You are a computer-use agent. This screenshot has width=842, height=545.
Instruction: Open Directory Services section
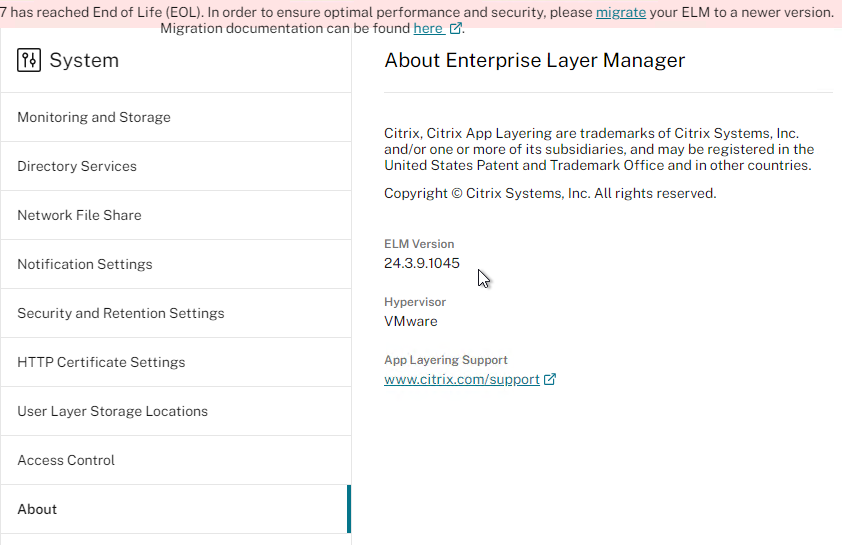pyautogui.click(x=176, y=166)
